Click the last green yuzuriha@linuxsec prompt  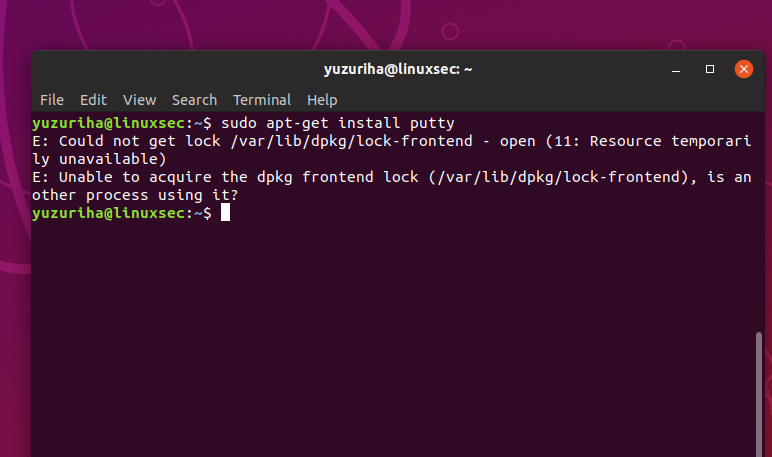109,213
